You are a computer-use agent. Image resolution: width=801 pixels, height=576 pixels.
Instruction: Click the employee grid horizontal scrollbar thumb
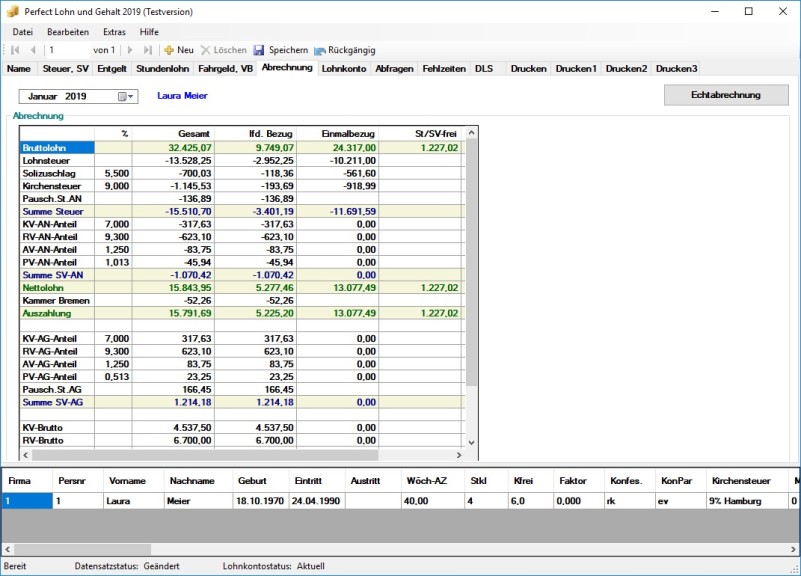pos(82,549)
